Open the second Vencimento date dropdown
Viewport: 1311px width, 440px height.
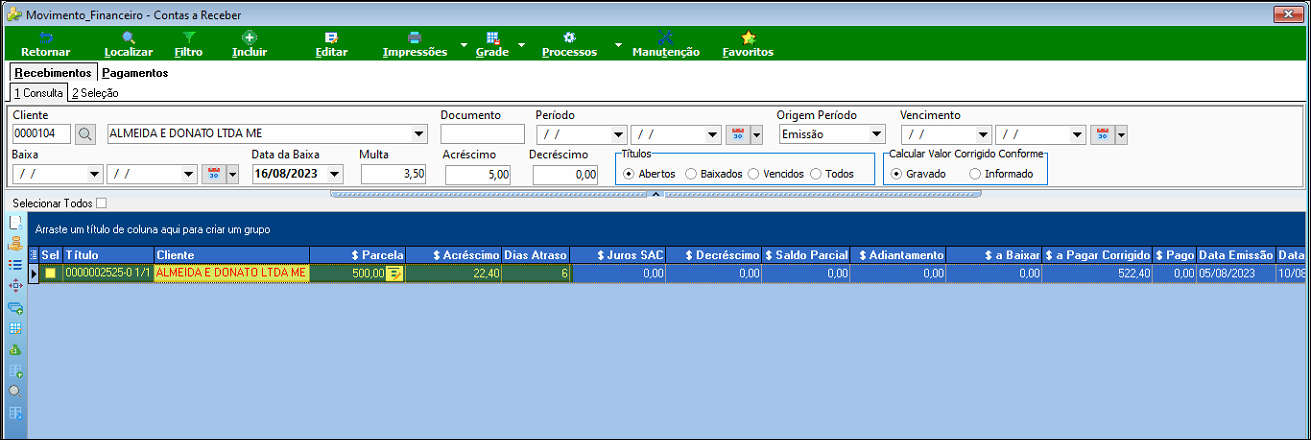click(1077, 134)
